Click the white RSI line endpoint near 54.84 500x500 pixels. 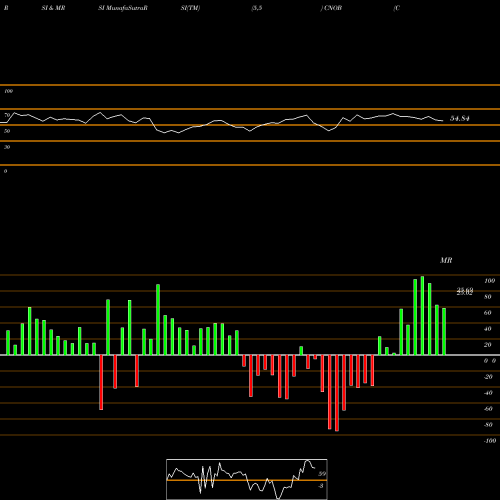click(443, 121)
